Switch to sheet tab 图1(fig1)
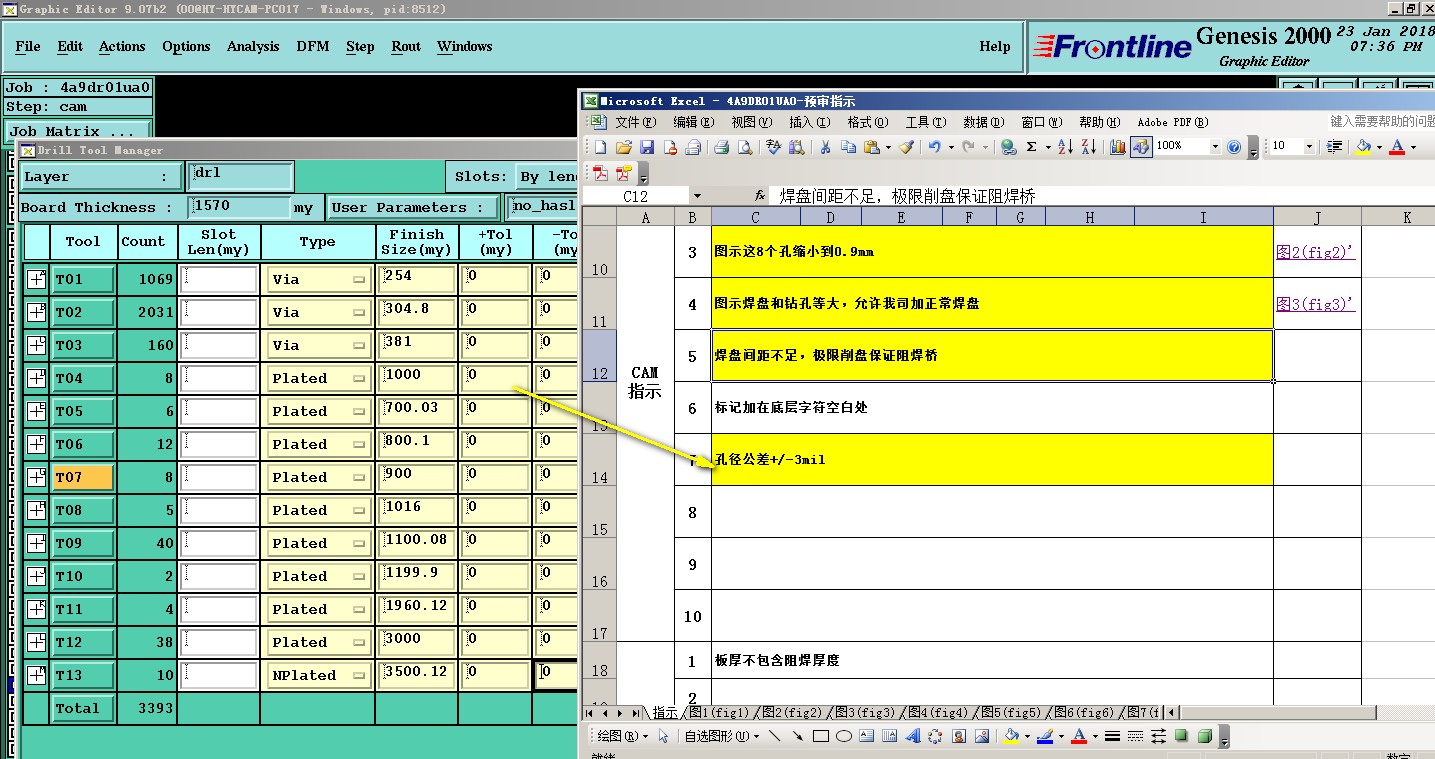The image size is (1435, 759). (717, 713)
